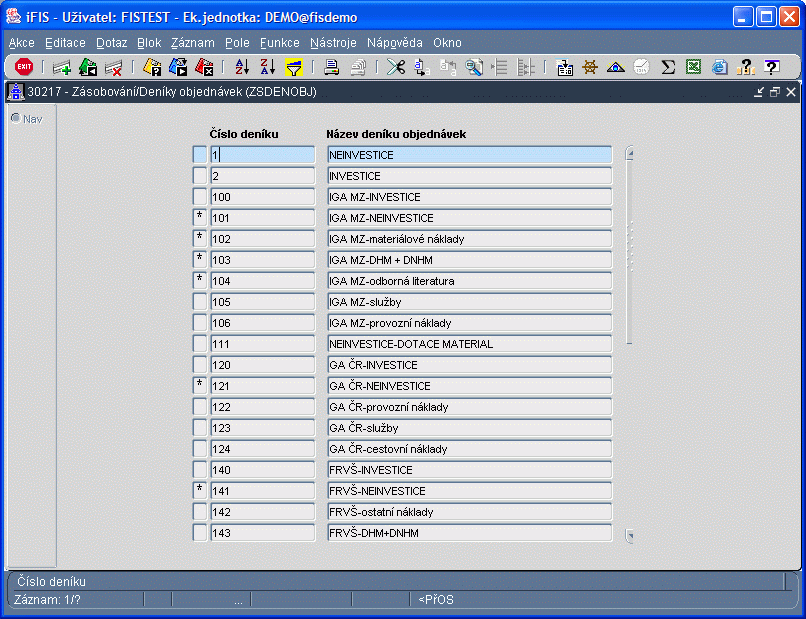This screenshot has height=619, width=806.
Task: Click number field containing 1
Action: tap(263, 155)
